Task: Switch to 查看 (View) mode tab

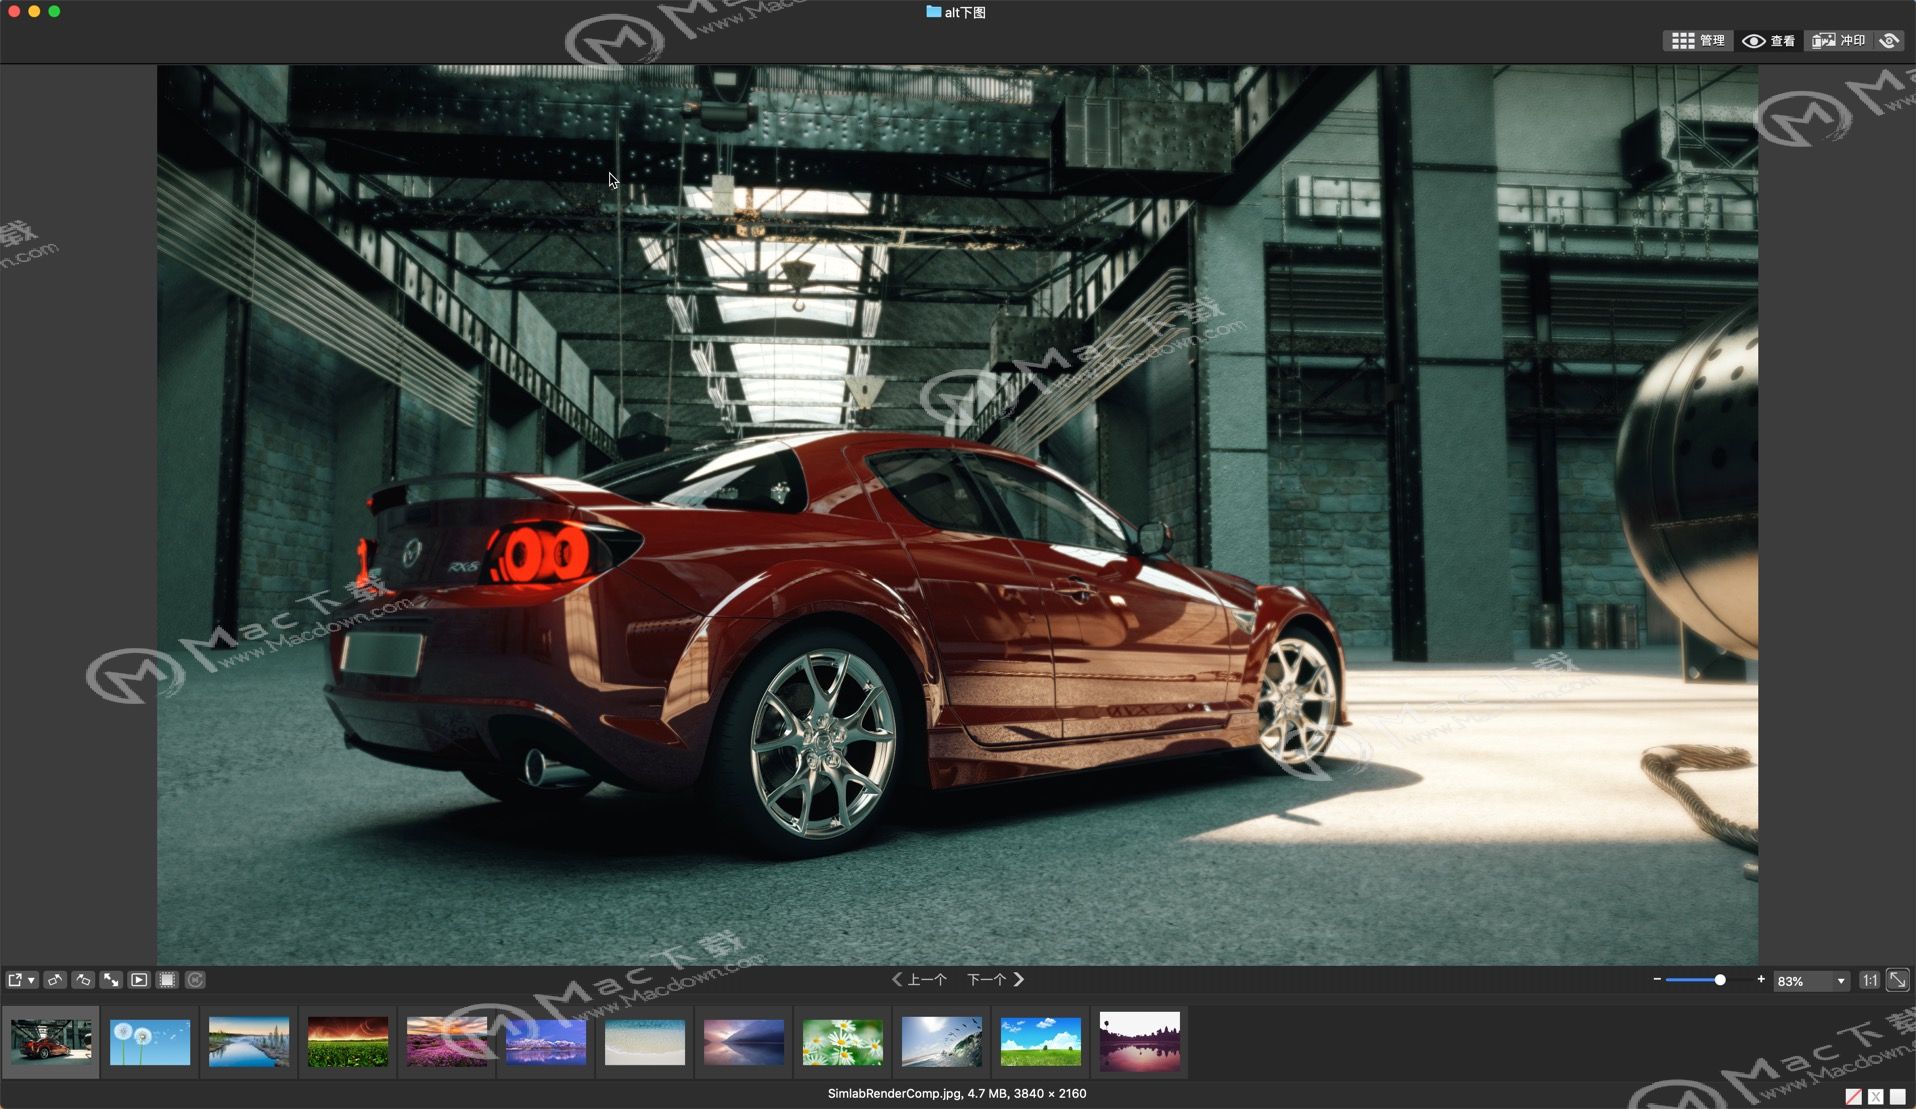Action: point(1768,40)
